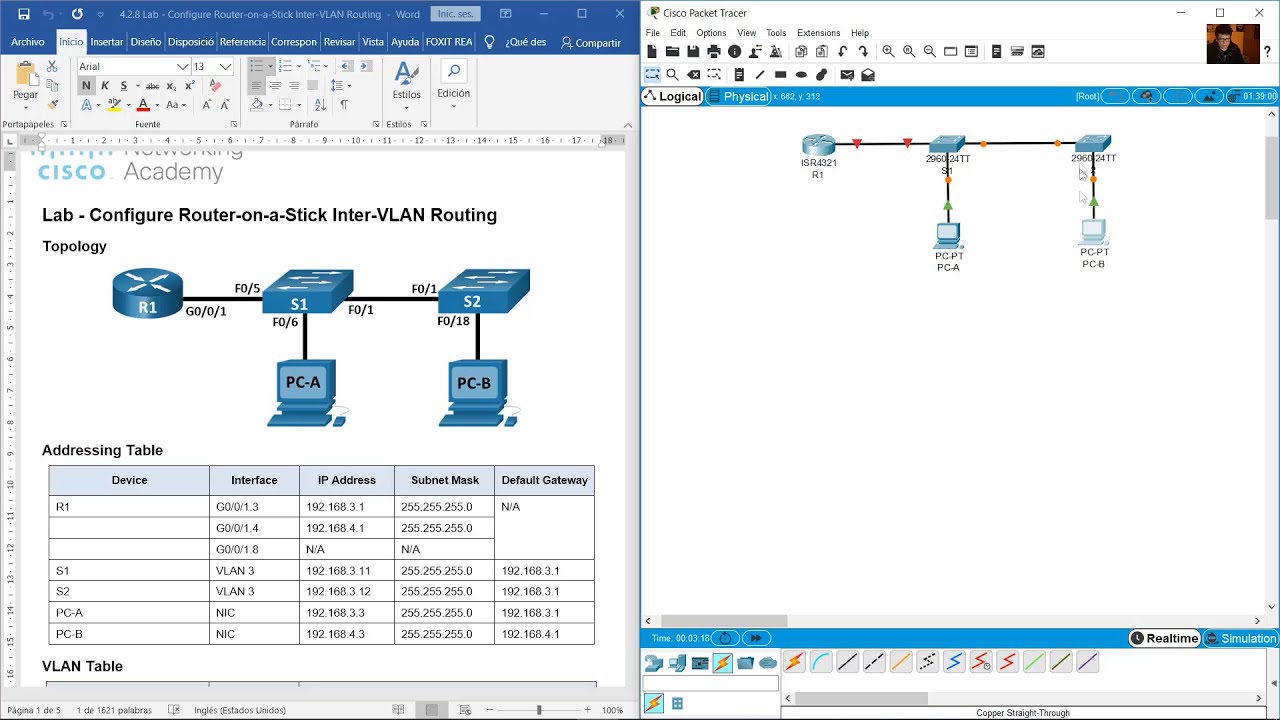1280x720 pixels.
Task: Open the Arial font name dropdown
Action: (183, 67)
